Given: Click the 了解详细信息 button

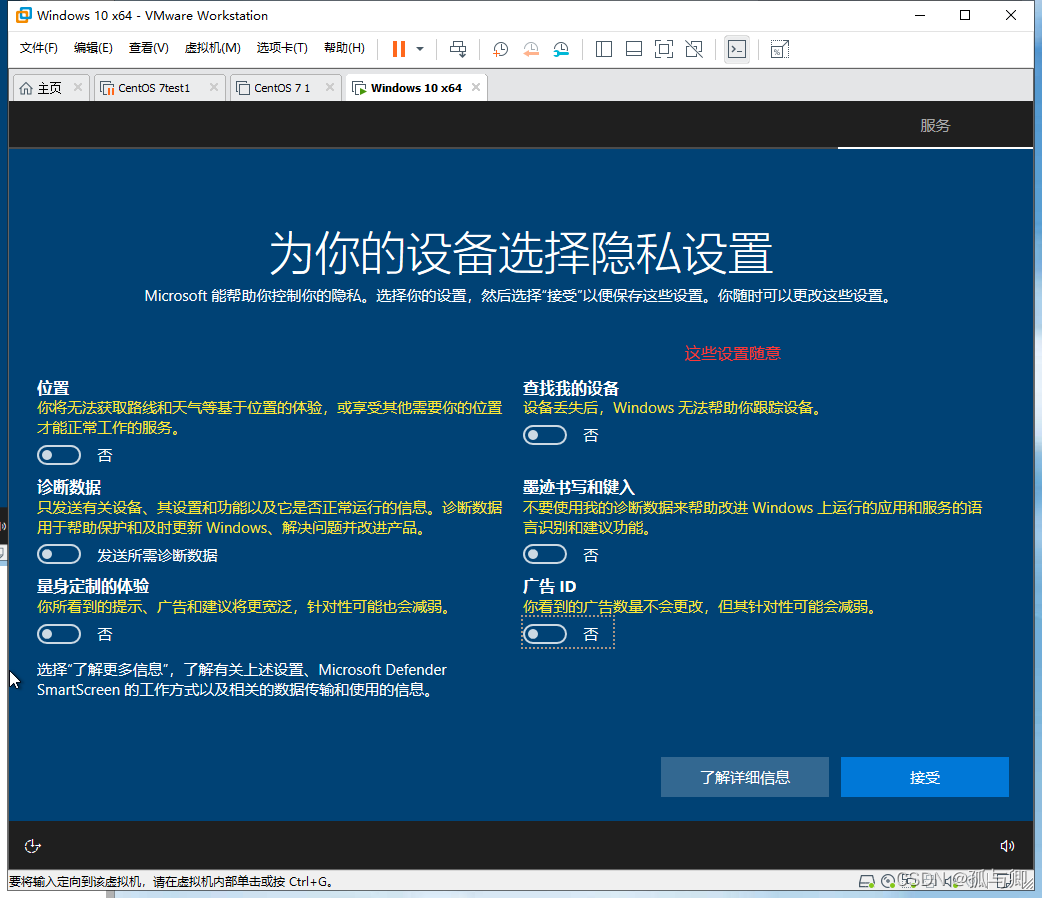Looking at the screenshot, I should 745,777.
